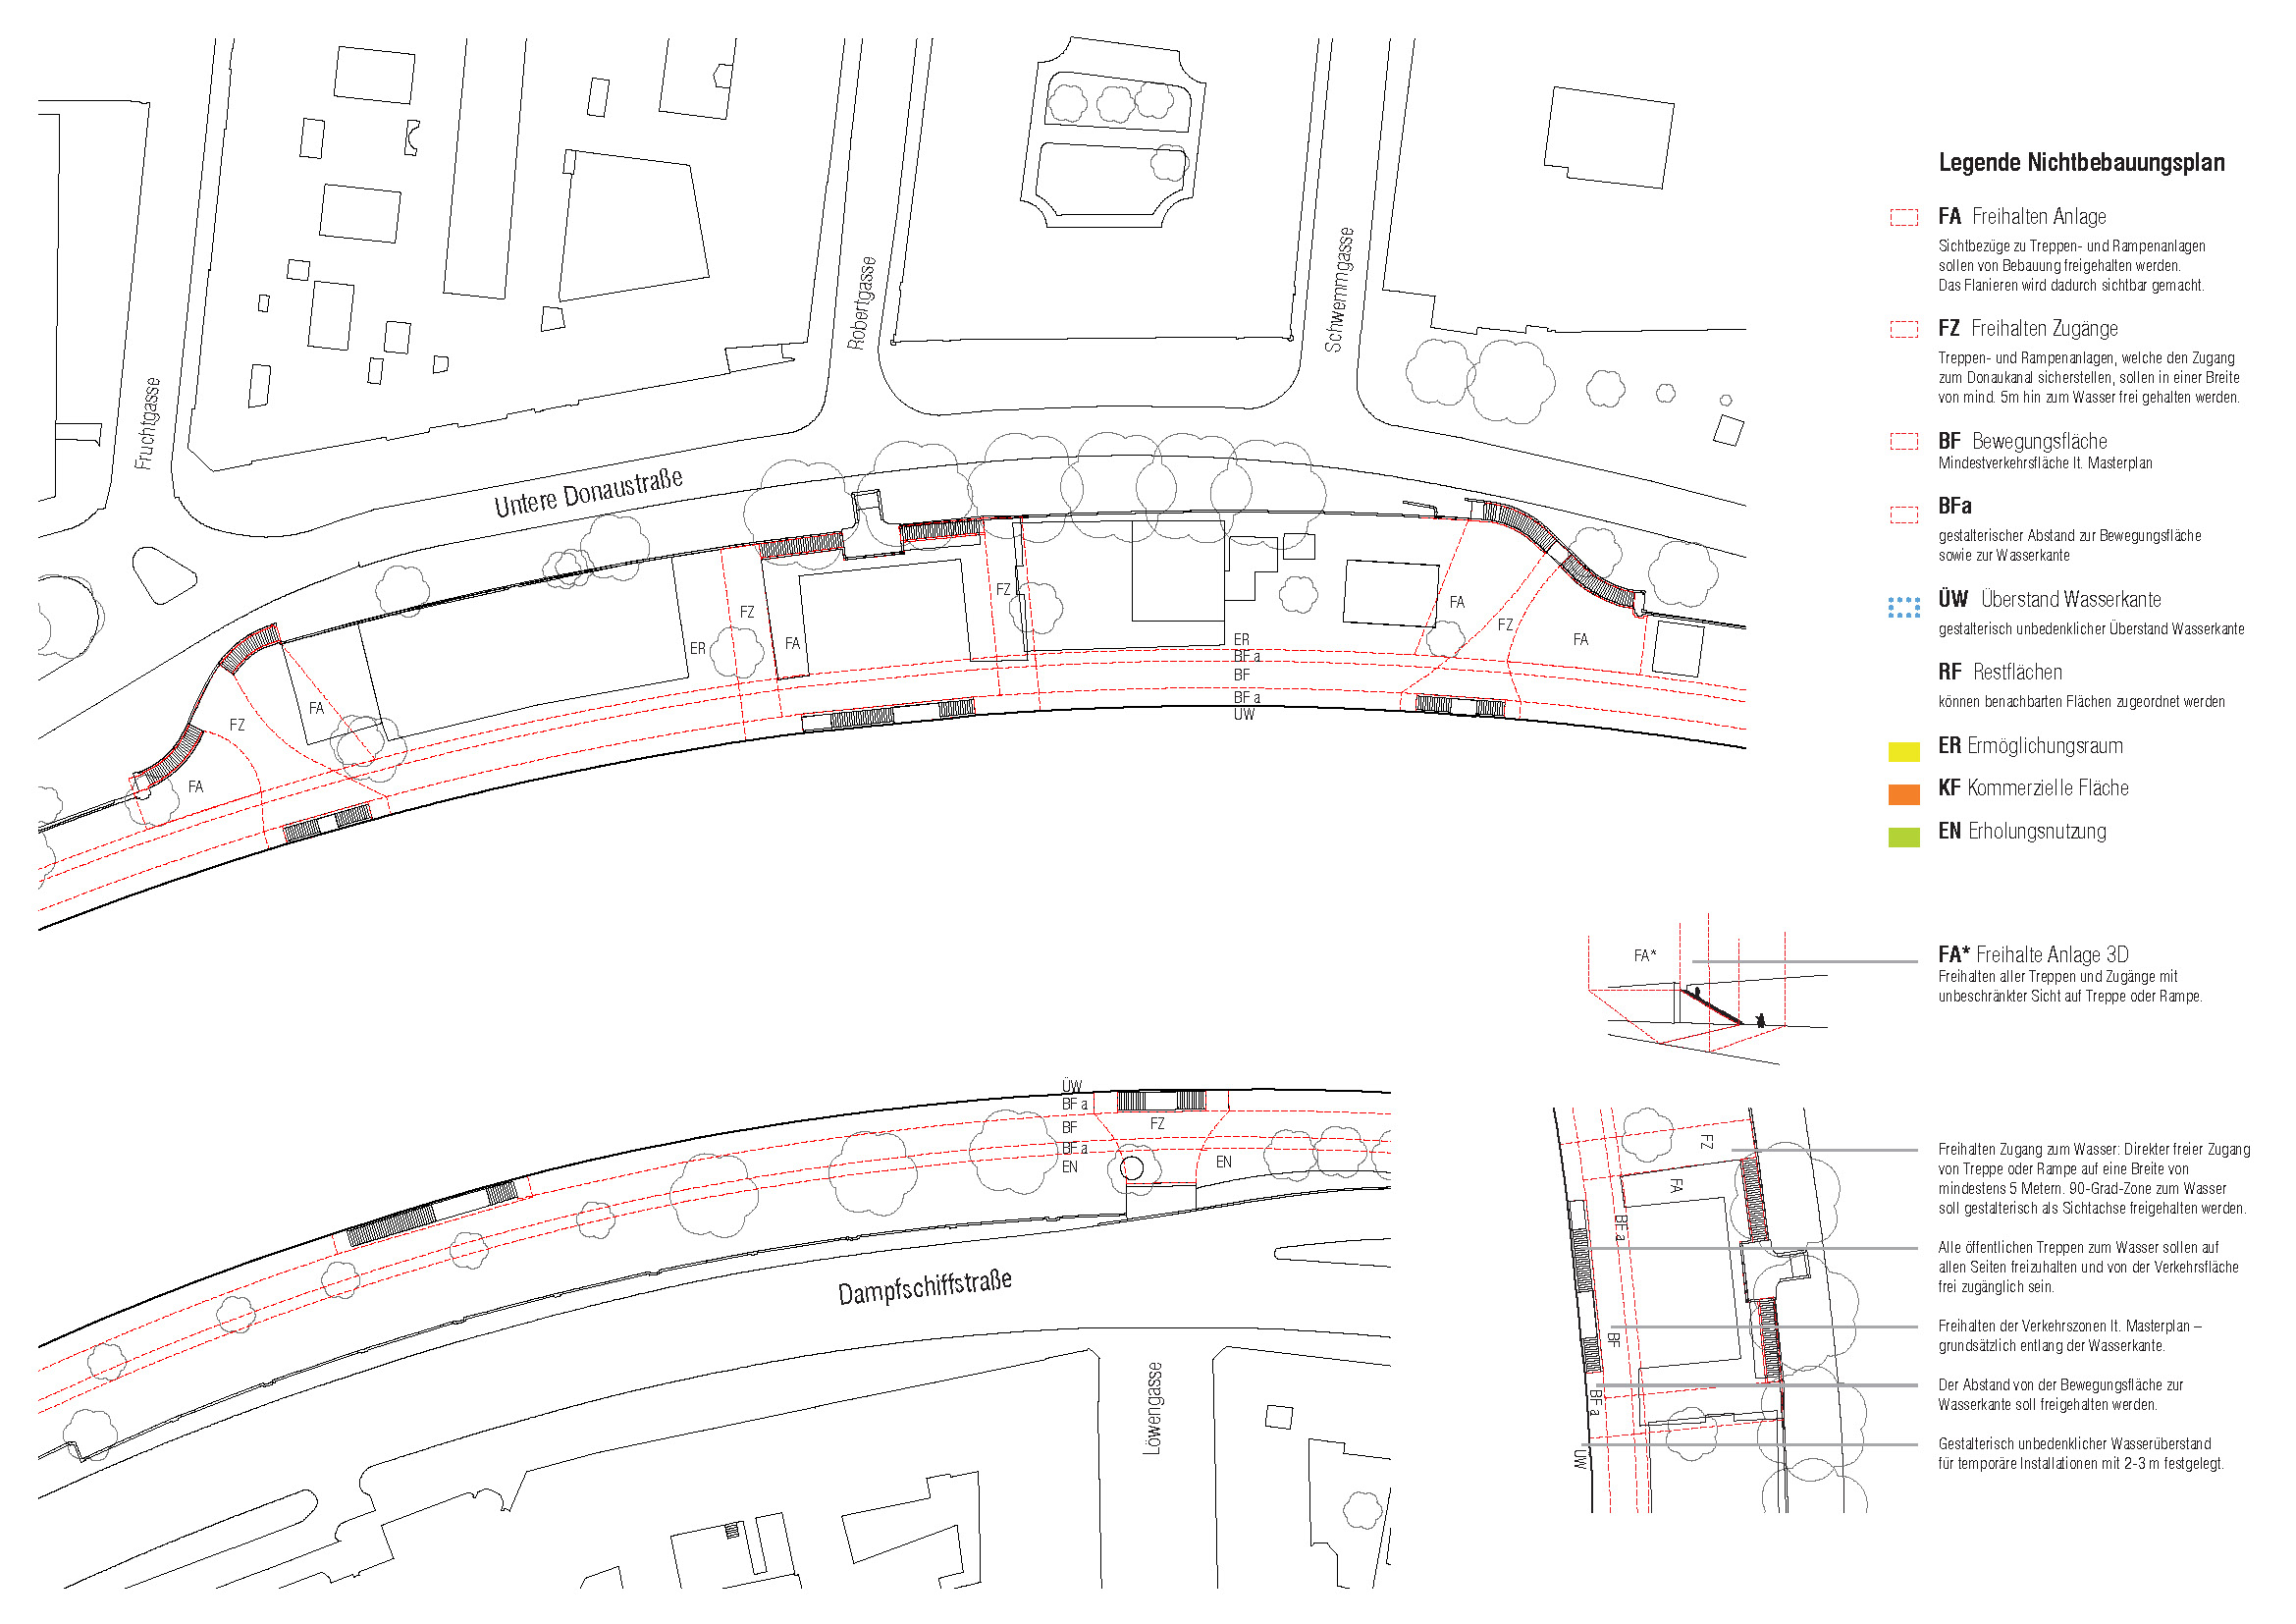Click the Untere Donaustraße street label
The image size is (2296, 1624).
(x=588, y=492)
